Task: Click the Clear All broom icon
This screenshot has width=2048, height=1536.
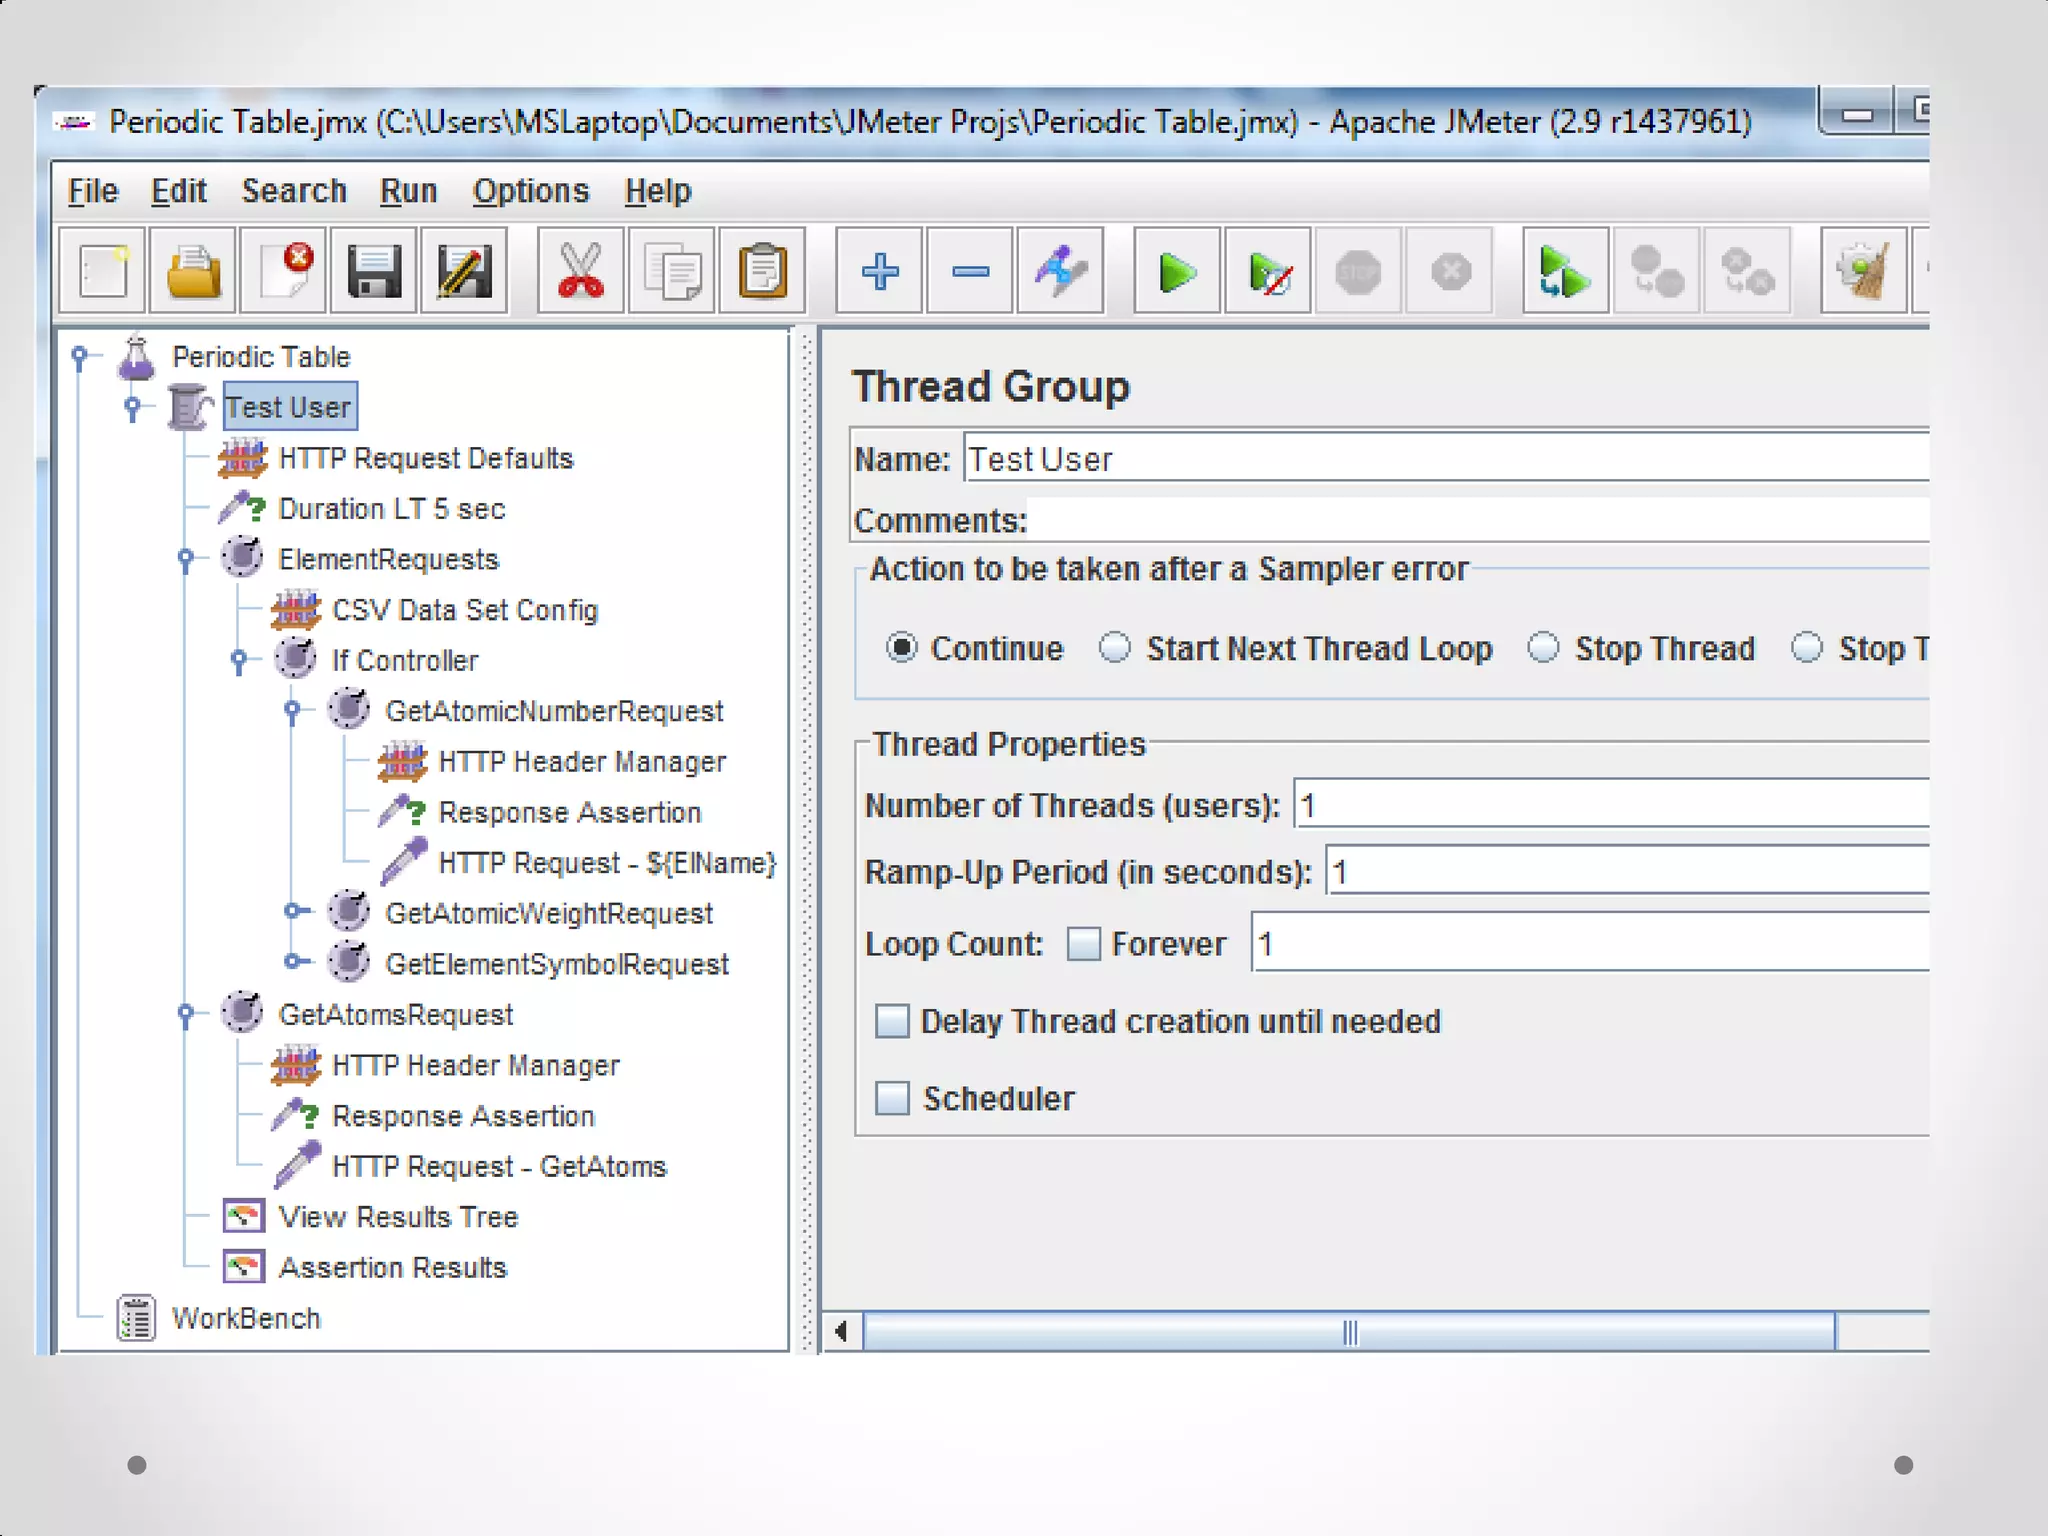Action: tap(1863, 272)
